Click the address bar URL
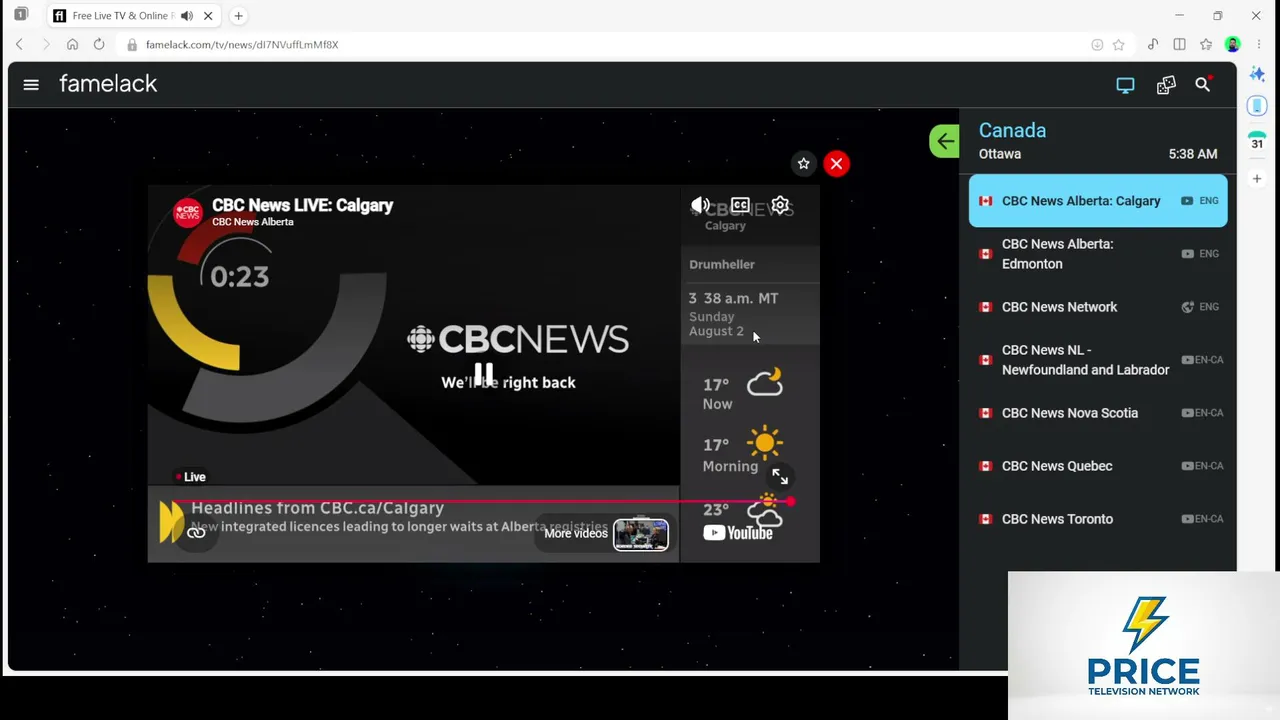Viewport: 1280px width, 720px height. (x=242, y=45)
